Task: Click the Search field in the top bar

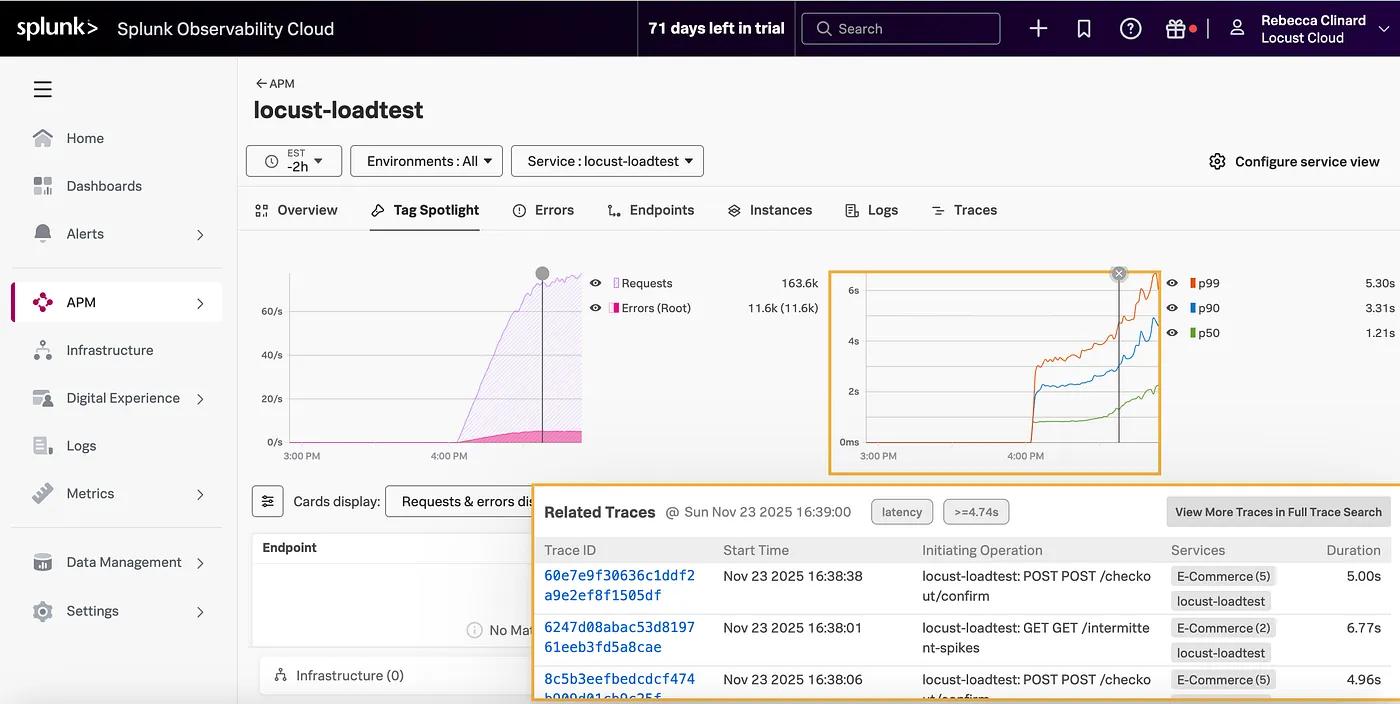Action: [900, 28]
